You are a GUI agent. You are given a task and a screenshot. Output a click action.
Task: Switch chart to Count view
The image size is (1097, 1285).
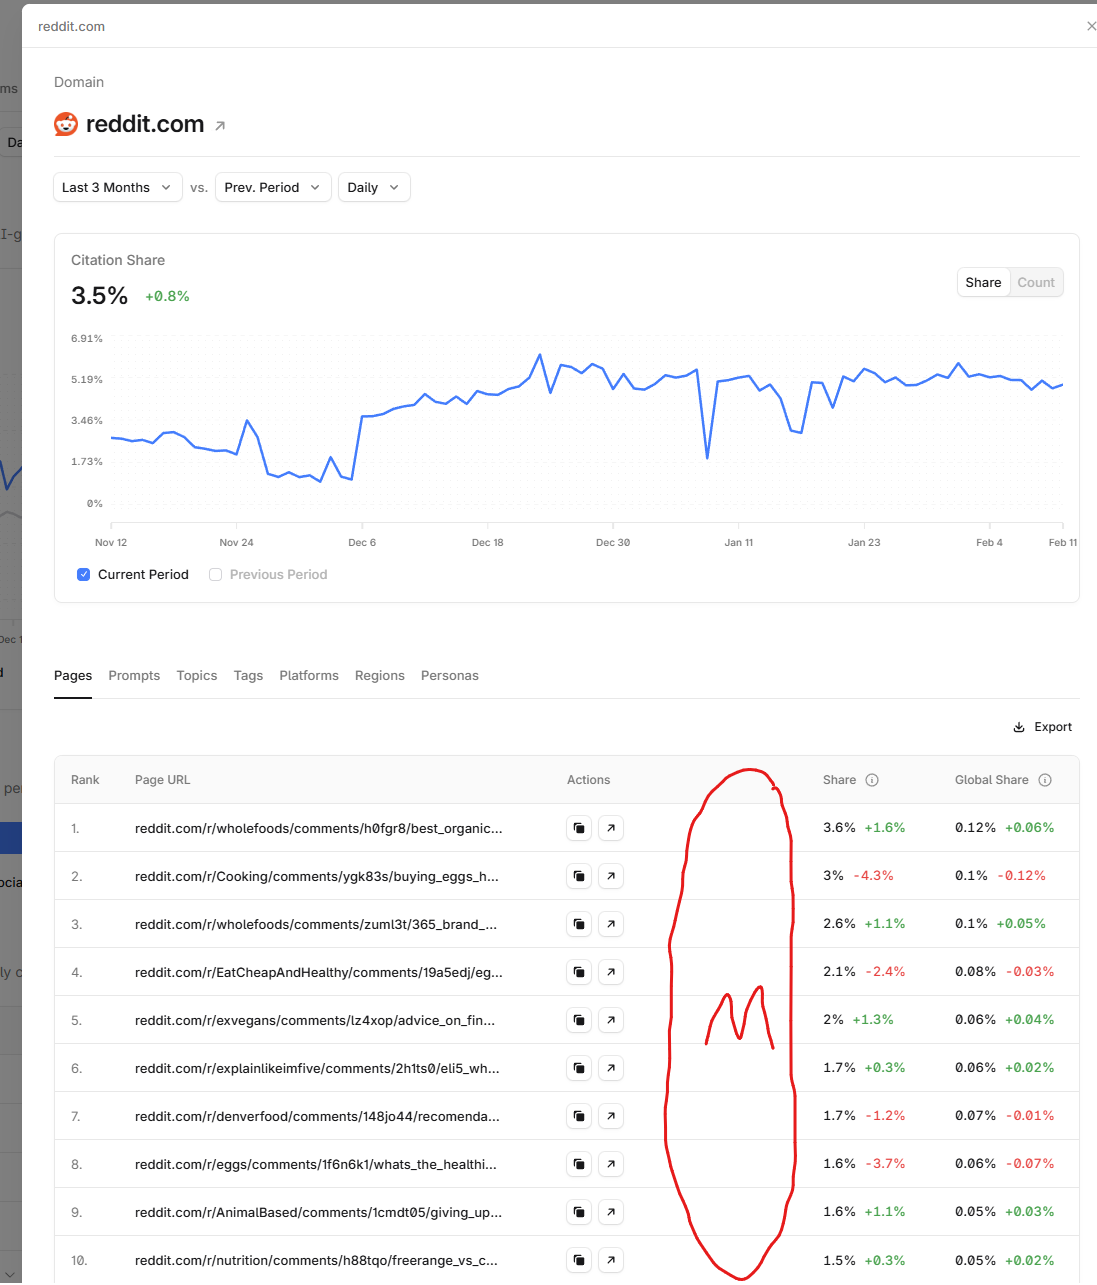(1036, 282)
